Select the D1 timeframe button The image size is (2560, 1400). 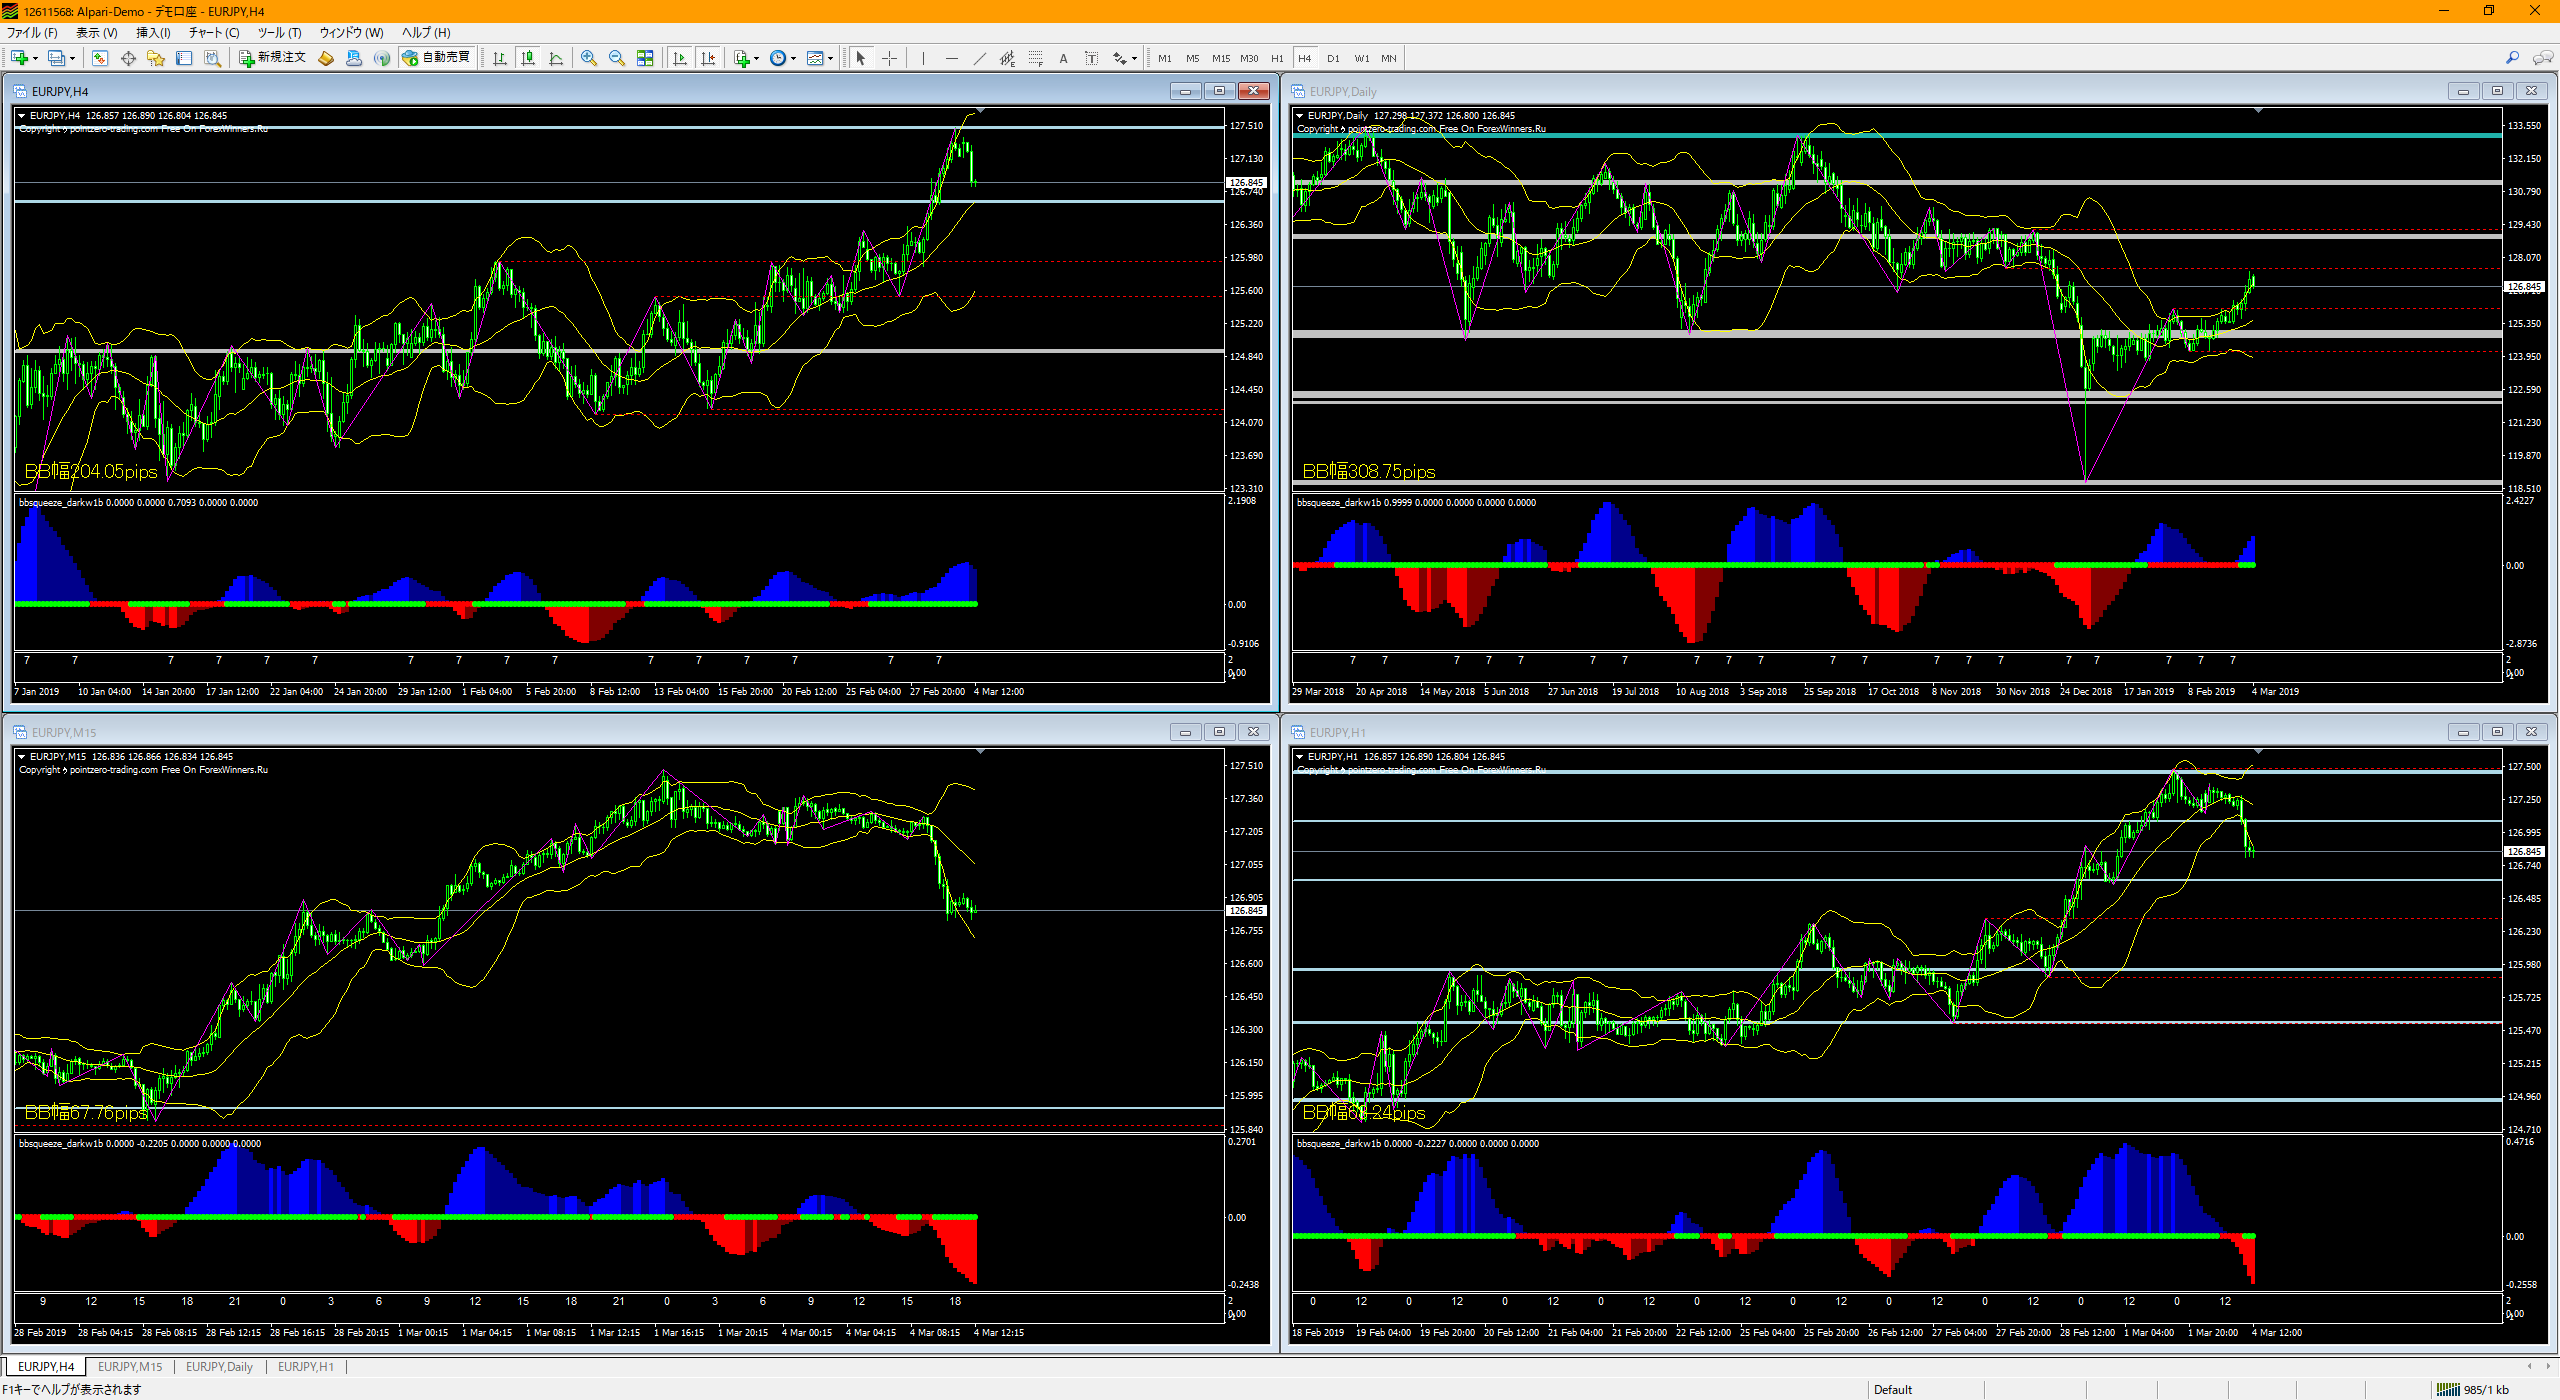pyautogui.click(x=1333, y=58)
